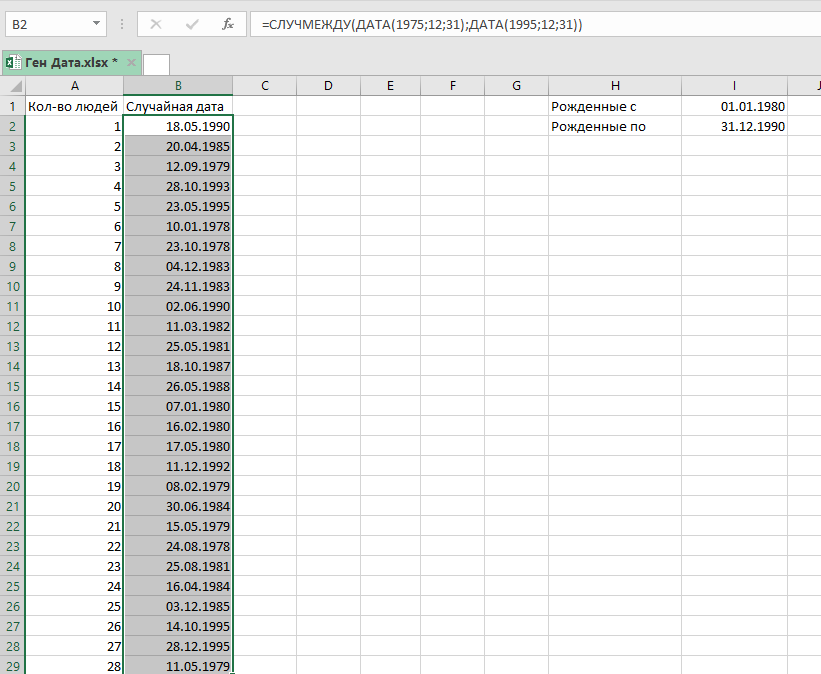The height and width of the screenshot is (674, 821).
Task: Select column H header
Action: pyautogui.click(x=615, y=86)
